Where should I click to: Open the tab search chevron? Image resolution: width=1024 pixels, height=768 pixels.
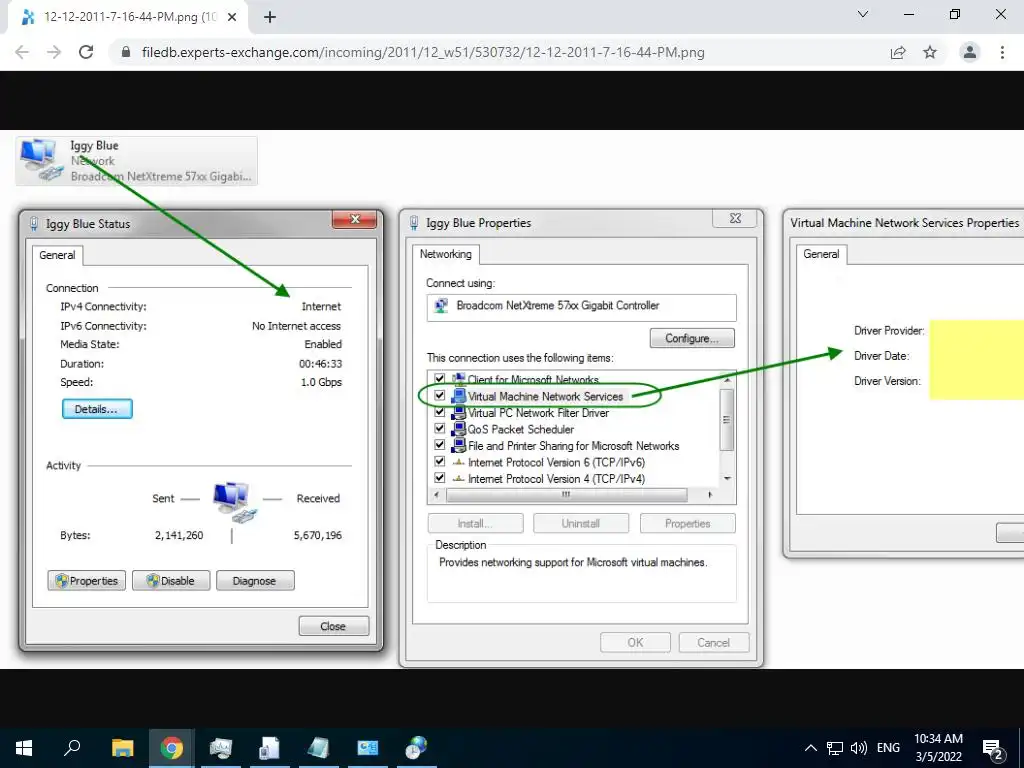(x=863, y=14)
